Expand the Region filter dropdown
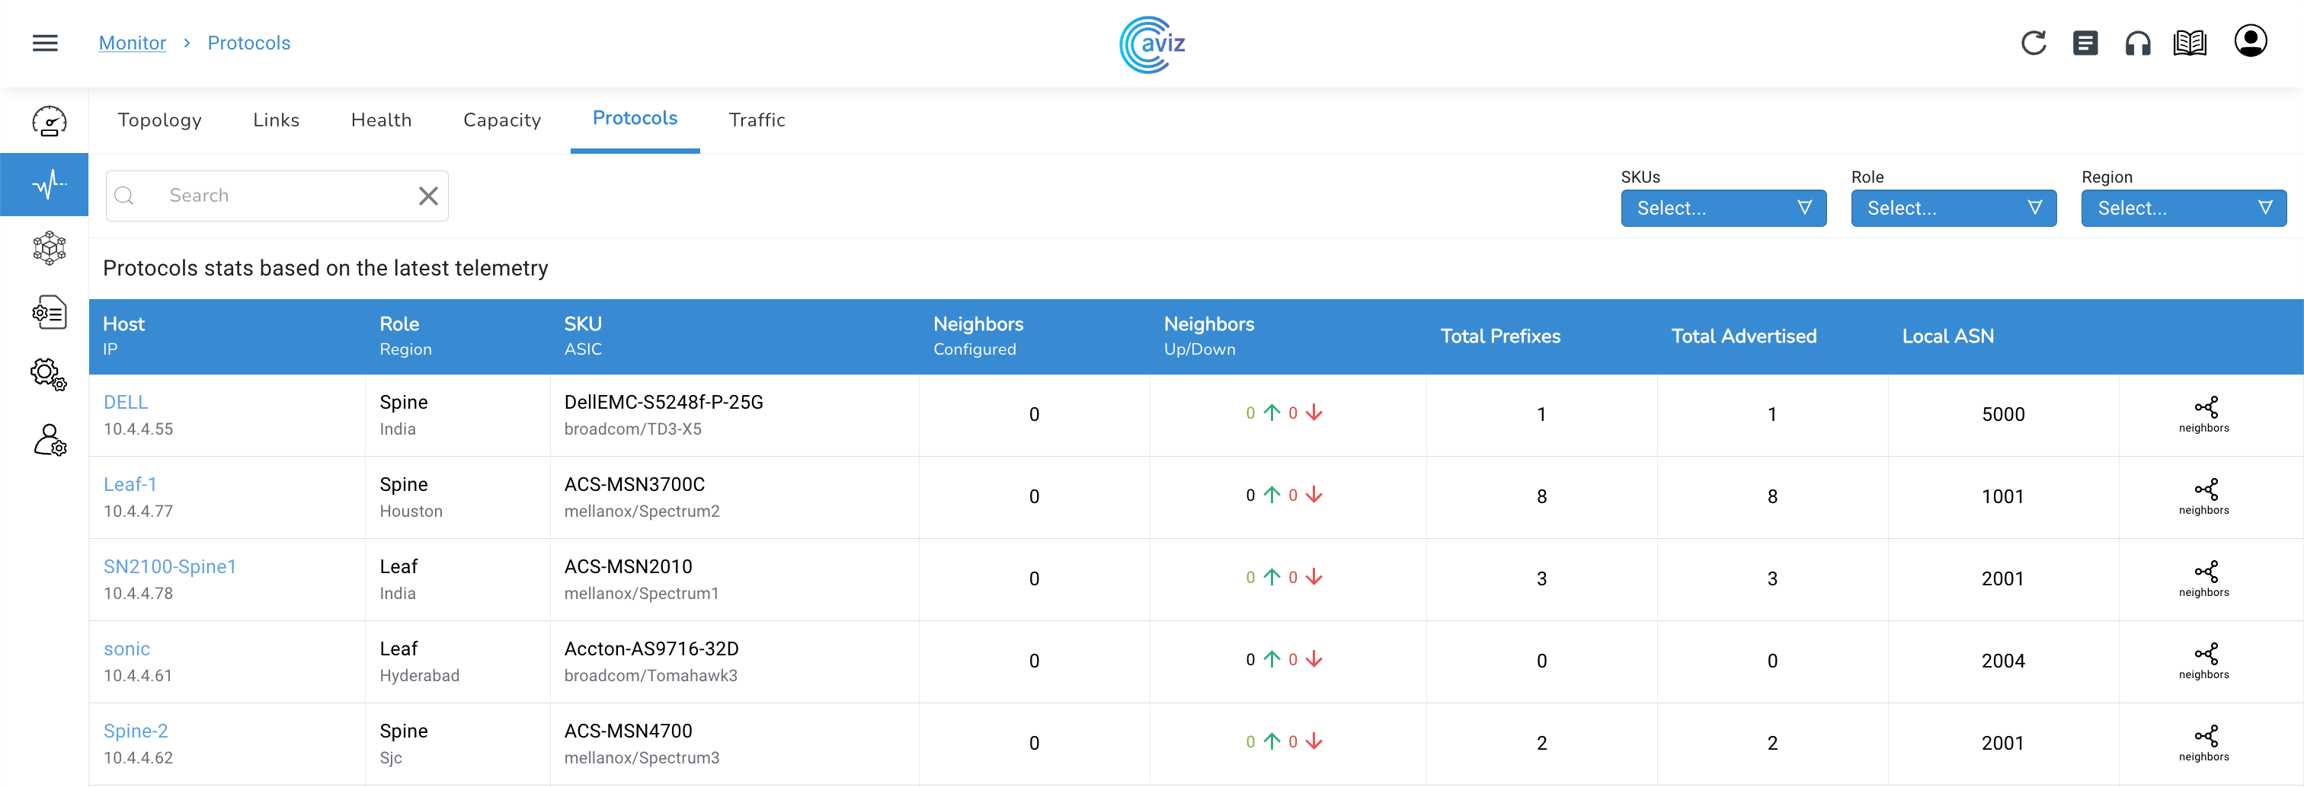The width and height of the screenshot is (2304, 787). tap(2183, 208)
